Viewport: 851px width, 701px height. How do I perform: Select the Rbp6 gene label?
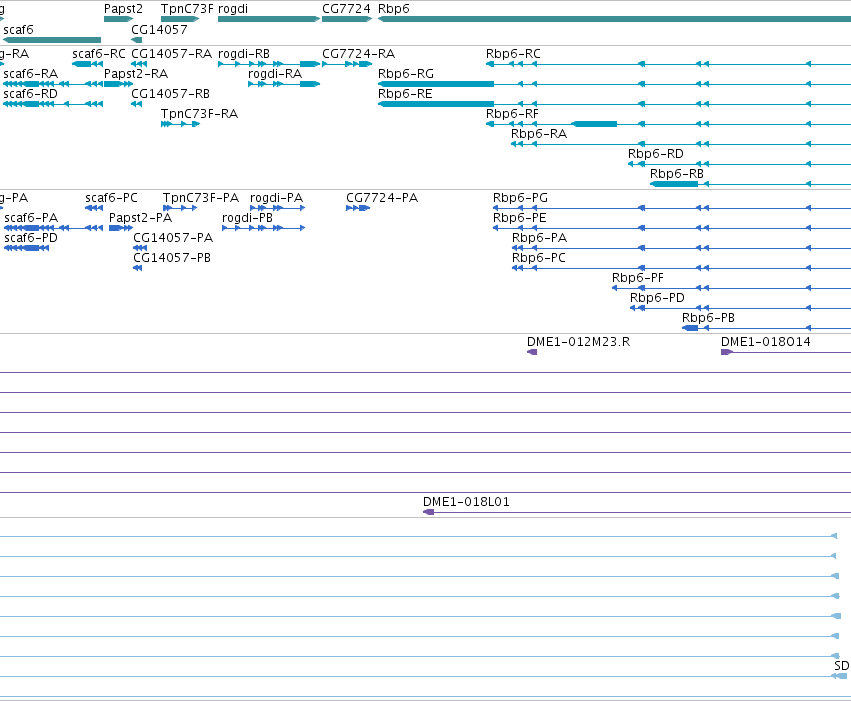pos(394,9)
